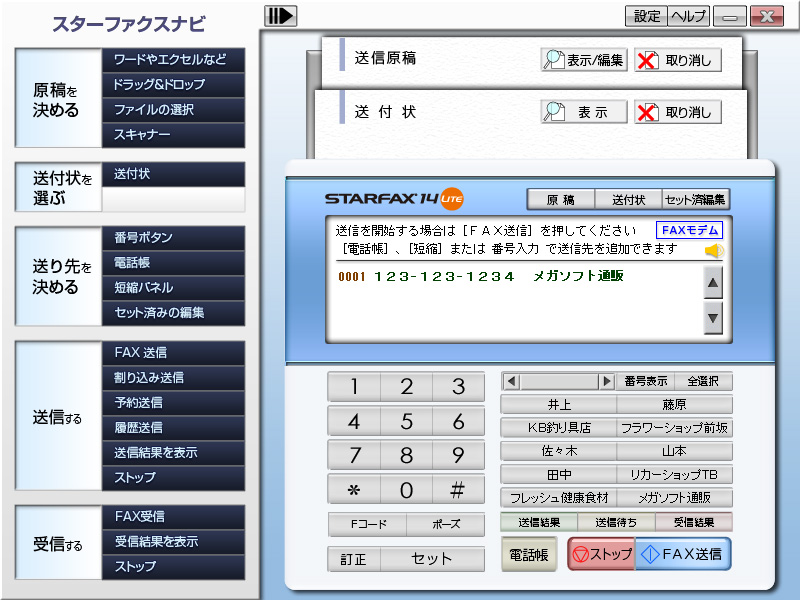Screen dimensions: 800x600
Task: Select speed-dial メガソフト通販
Action: click(674, 497)
